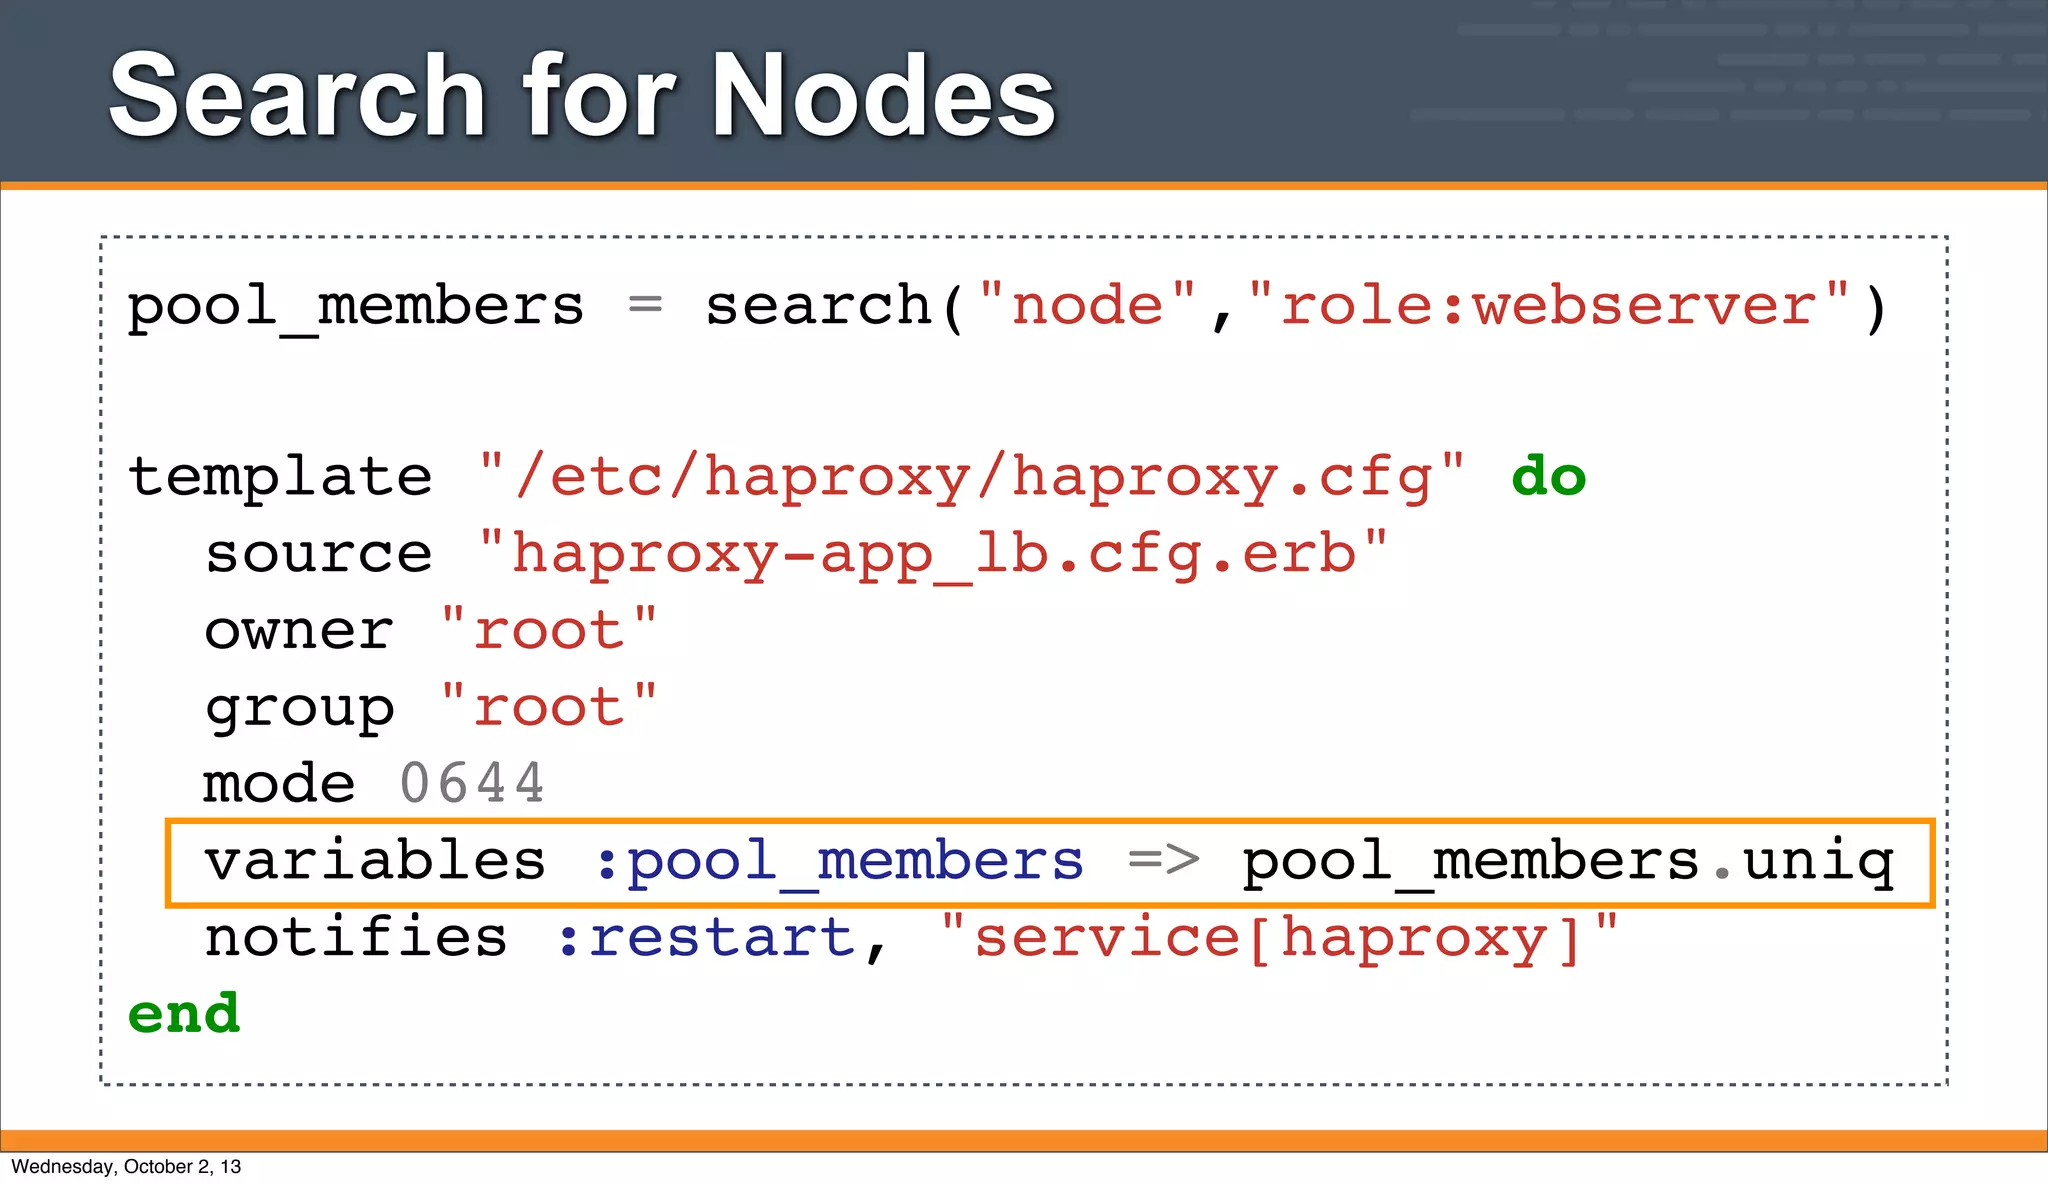Image resolution: width=2048 pixels, height=1184 pixels.
Task: Click the "source" attribute name
Action: coord(318,554)
